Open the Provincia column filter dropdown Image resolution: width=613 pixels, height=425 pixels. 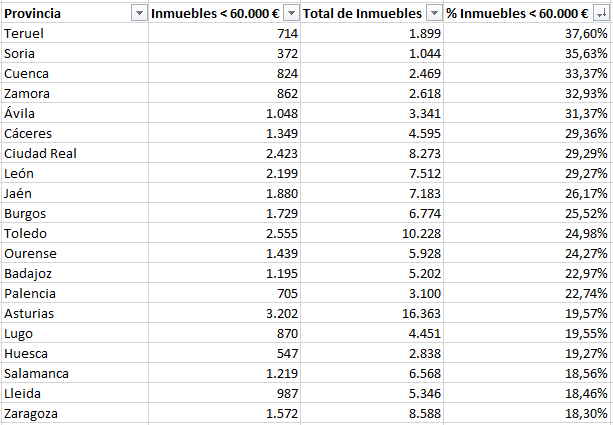point(139,14)
